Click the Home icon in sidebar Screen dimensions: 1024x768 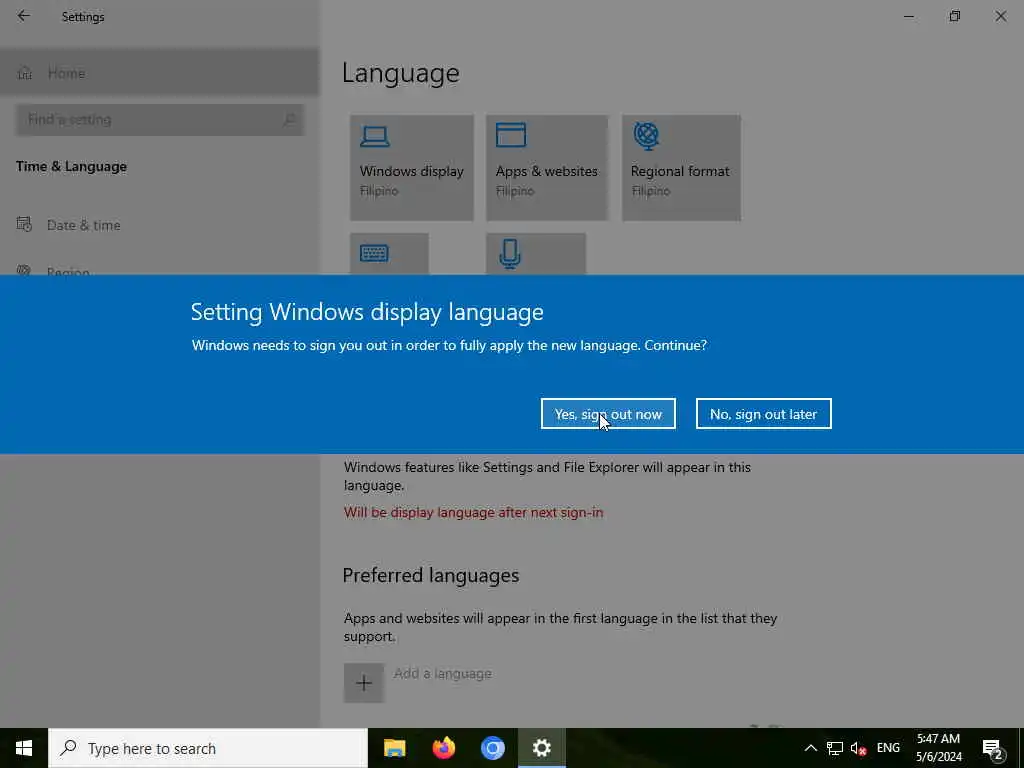(25, 73)
